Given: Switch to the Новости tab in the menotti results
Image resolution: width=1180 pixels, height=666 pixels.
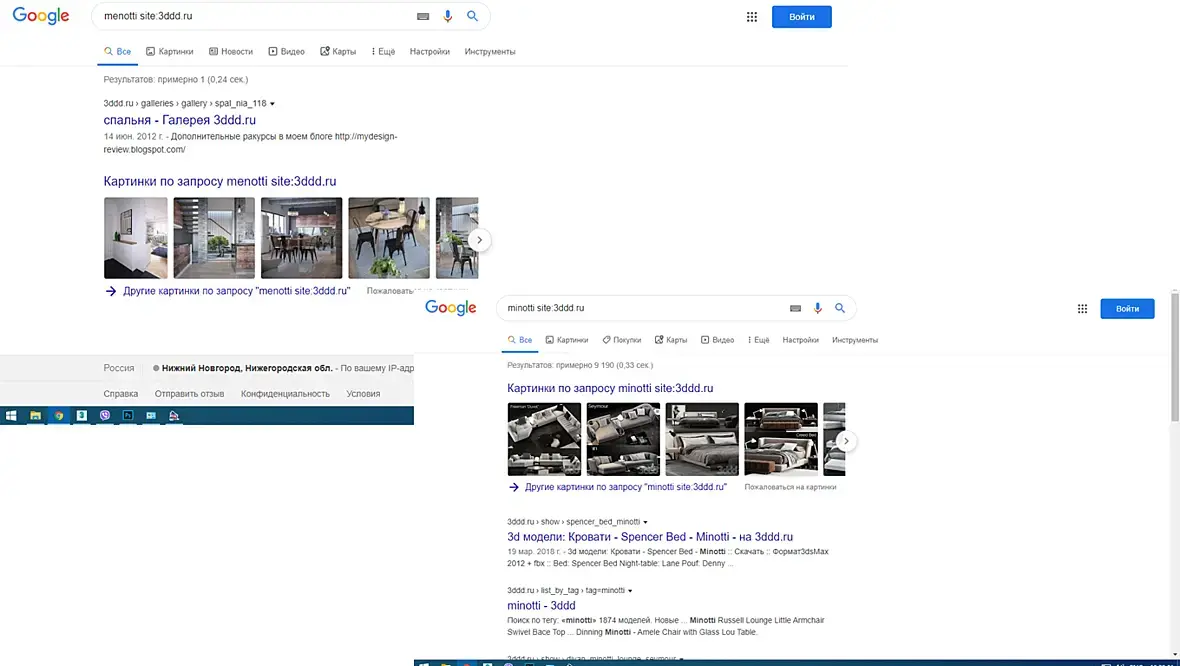Looking at the screenshot, I should tap(231, 51).
